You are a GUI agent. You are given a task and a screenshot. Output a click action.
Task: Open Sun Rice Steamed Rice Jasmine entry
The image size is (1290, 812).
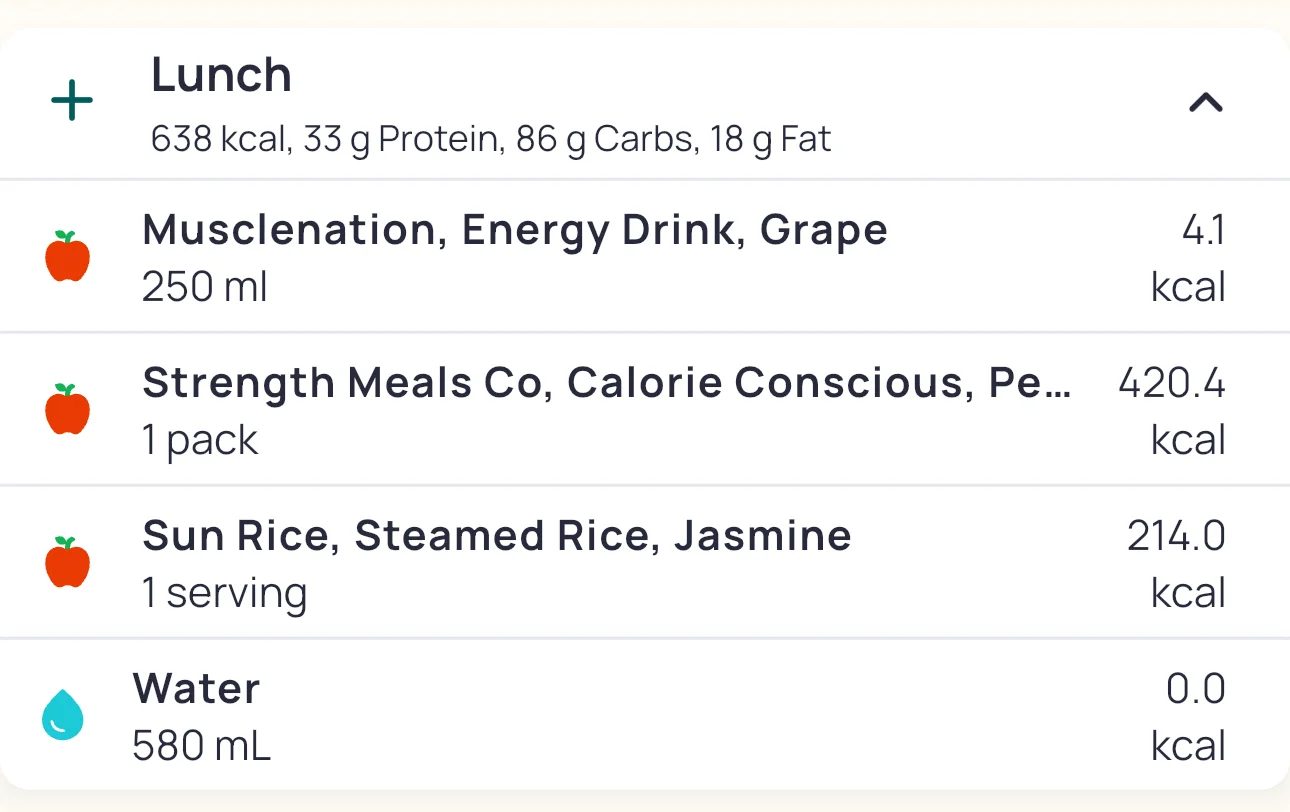coord(497,536)
